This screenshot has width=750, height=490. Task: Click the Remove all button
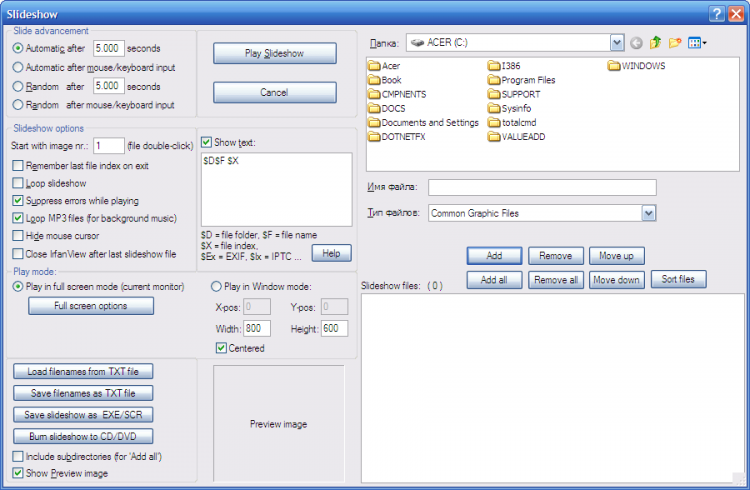pos(556,279)
